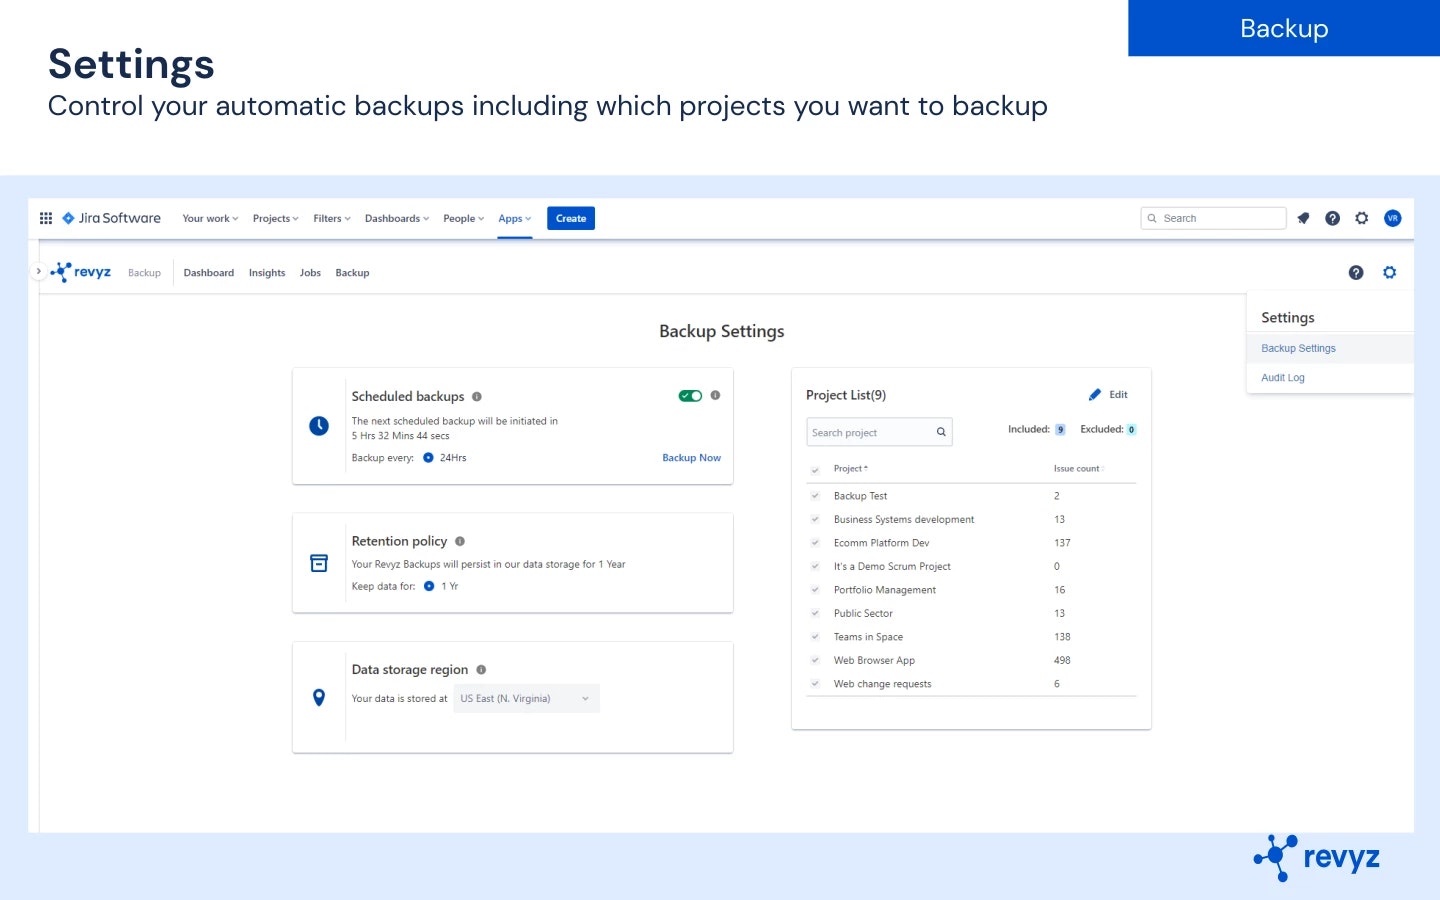Toggle the select-all checkbox in Project header
Viewport: 1440px width, 900px height.
coord(815,469)
